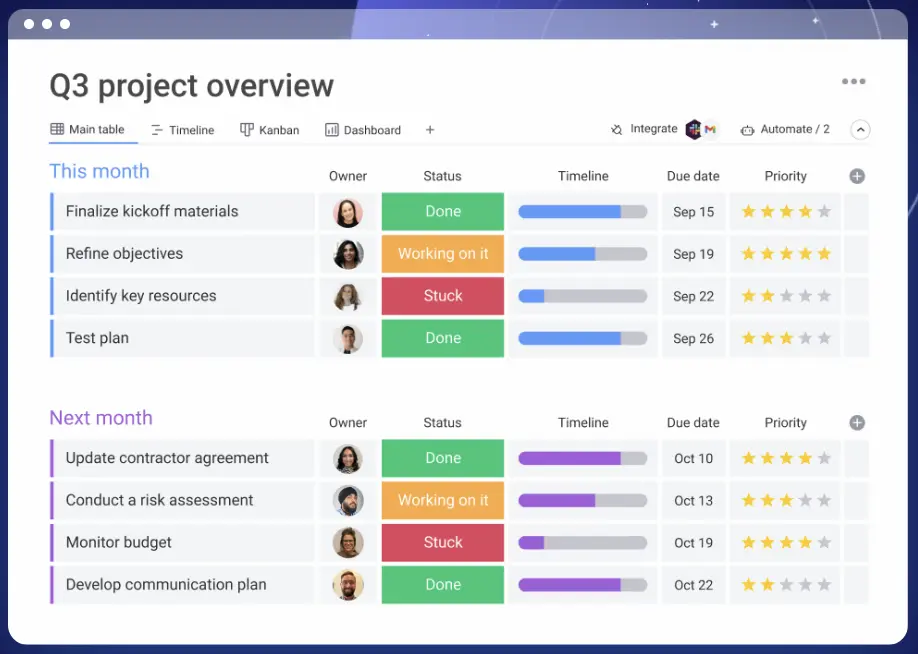Screen dimensions: 918x654
Task: Click fourth priority star for Test plan
Action: 805,338
